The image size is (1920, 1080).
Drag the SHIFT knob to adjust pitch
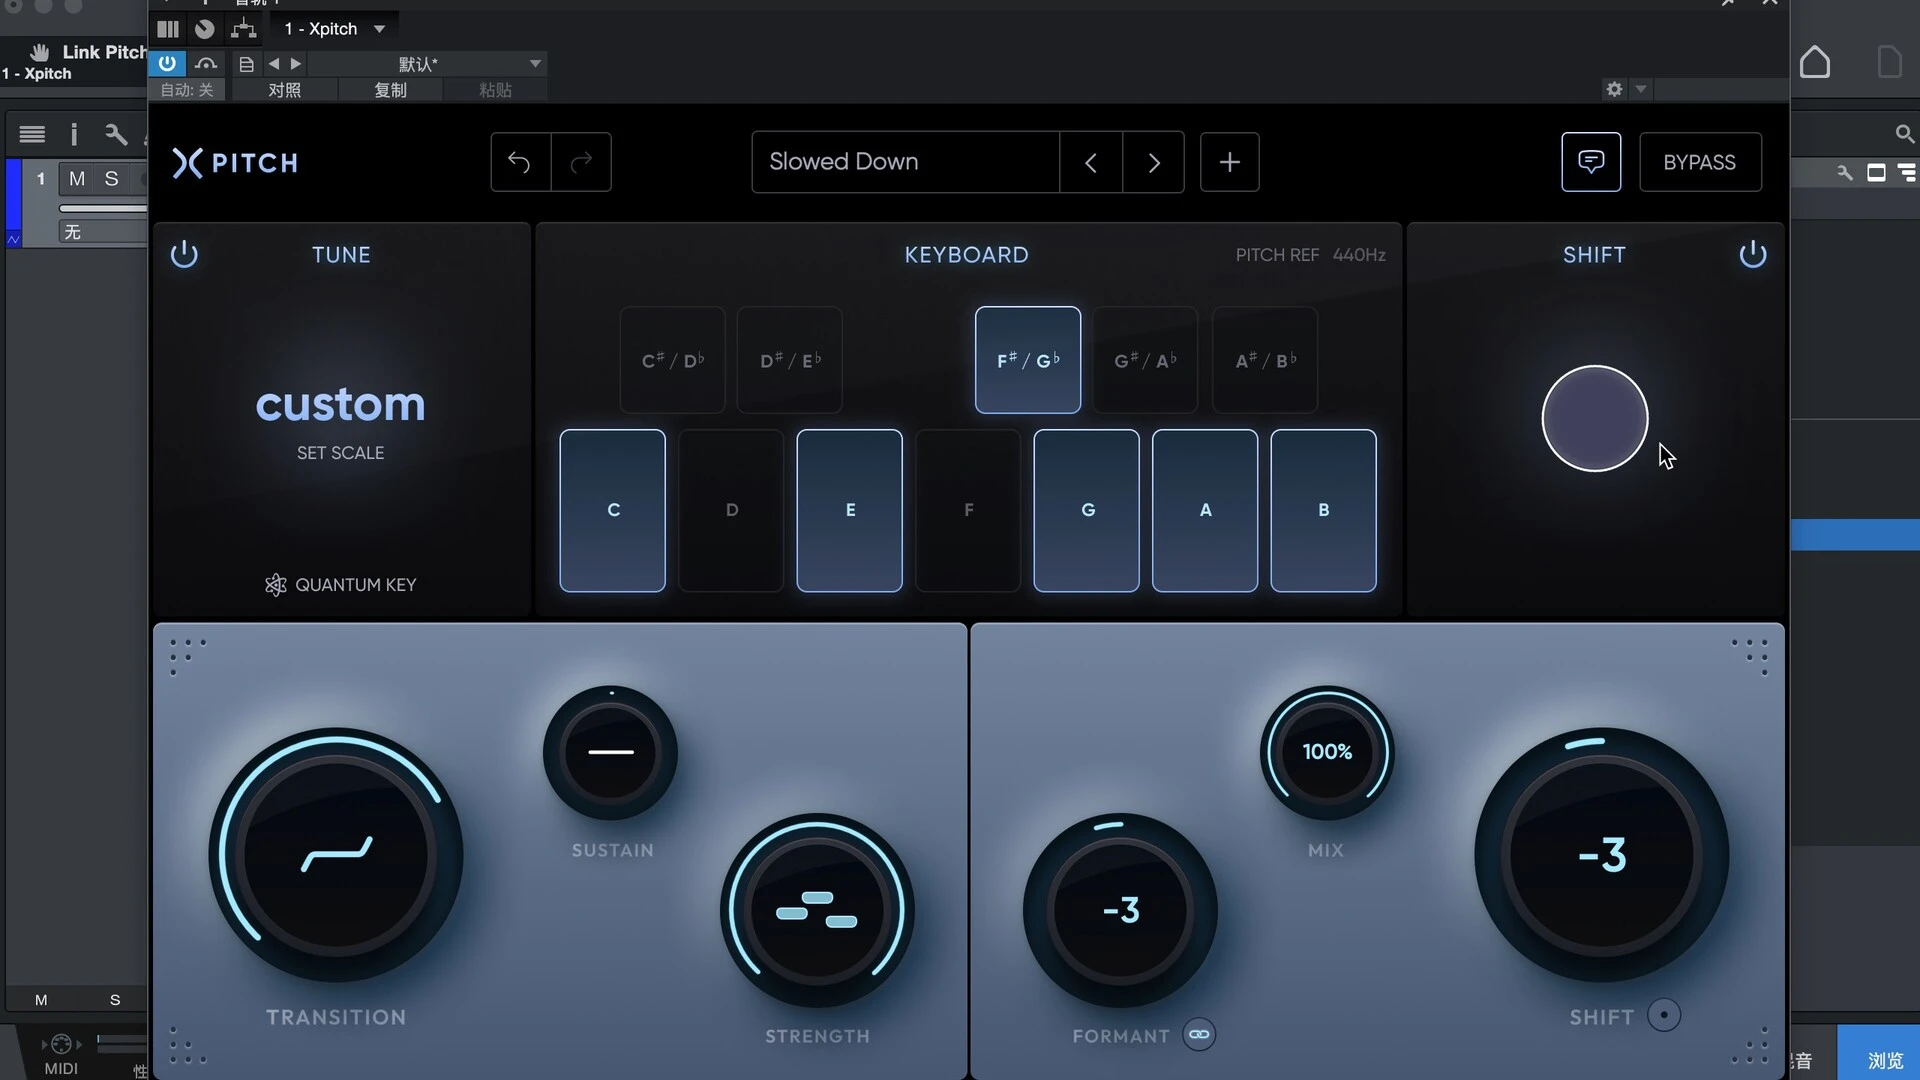1600,855
